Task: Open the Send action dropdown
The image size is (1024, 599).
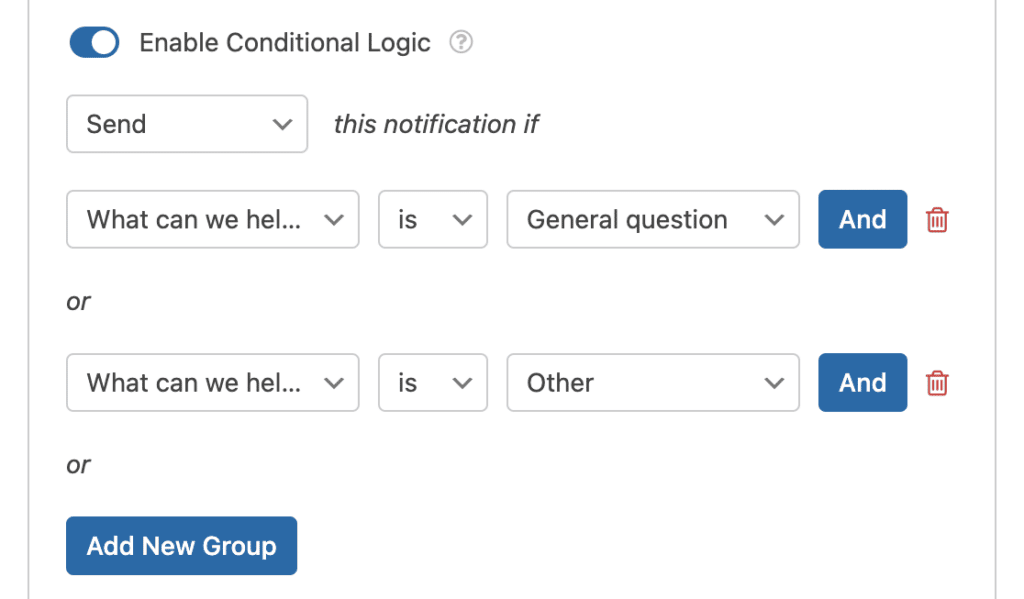Action: [187, 124]
